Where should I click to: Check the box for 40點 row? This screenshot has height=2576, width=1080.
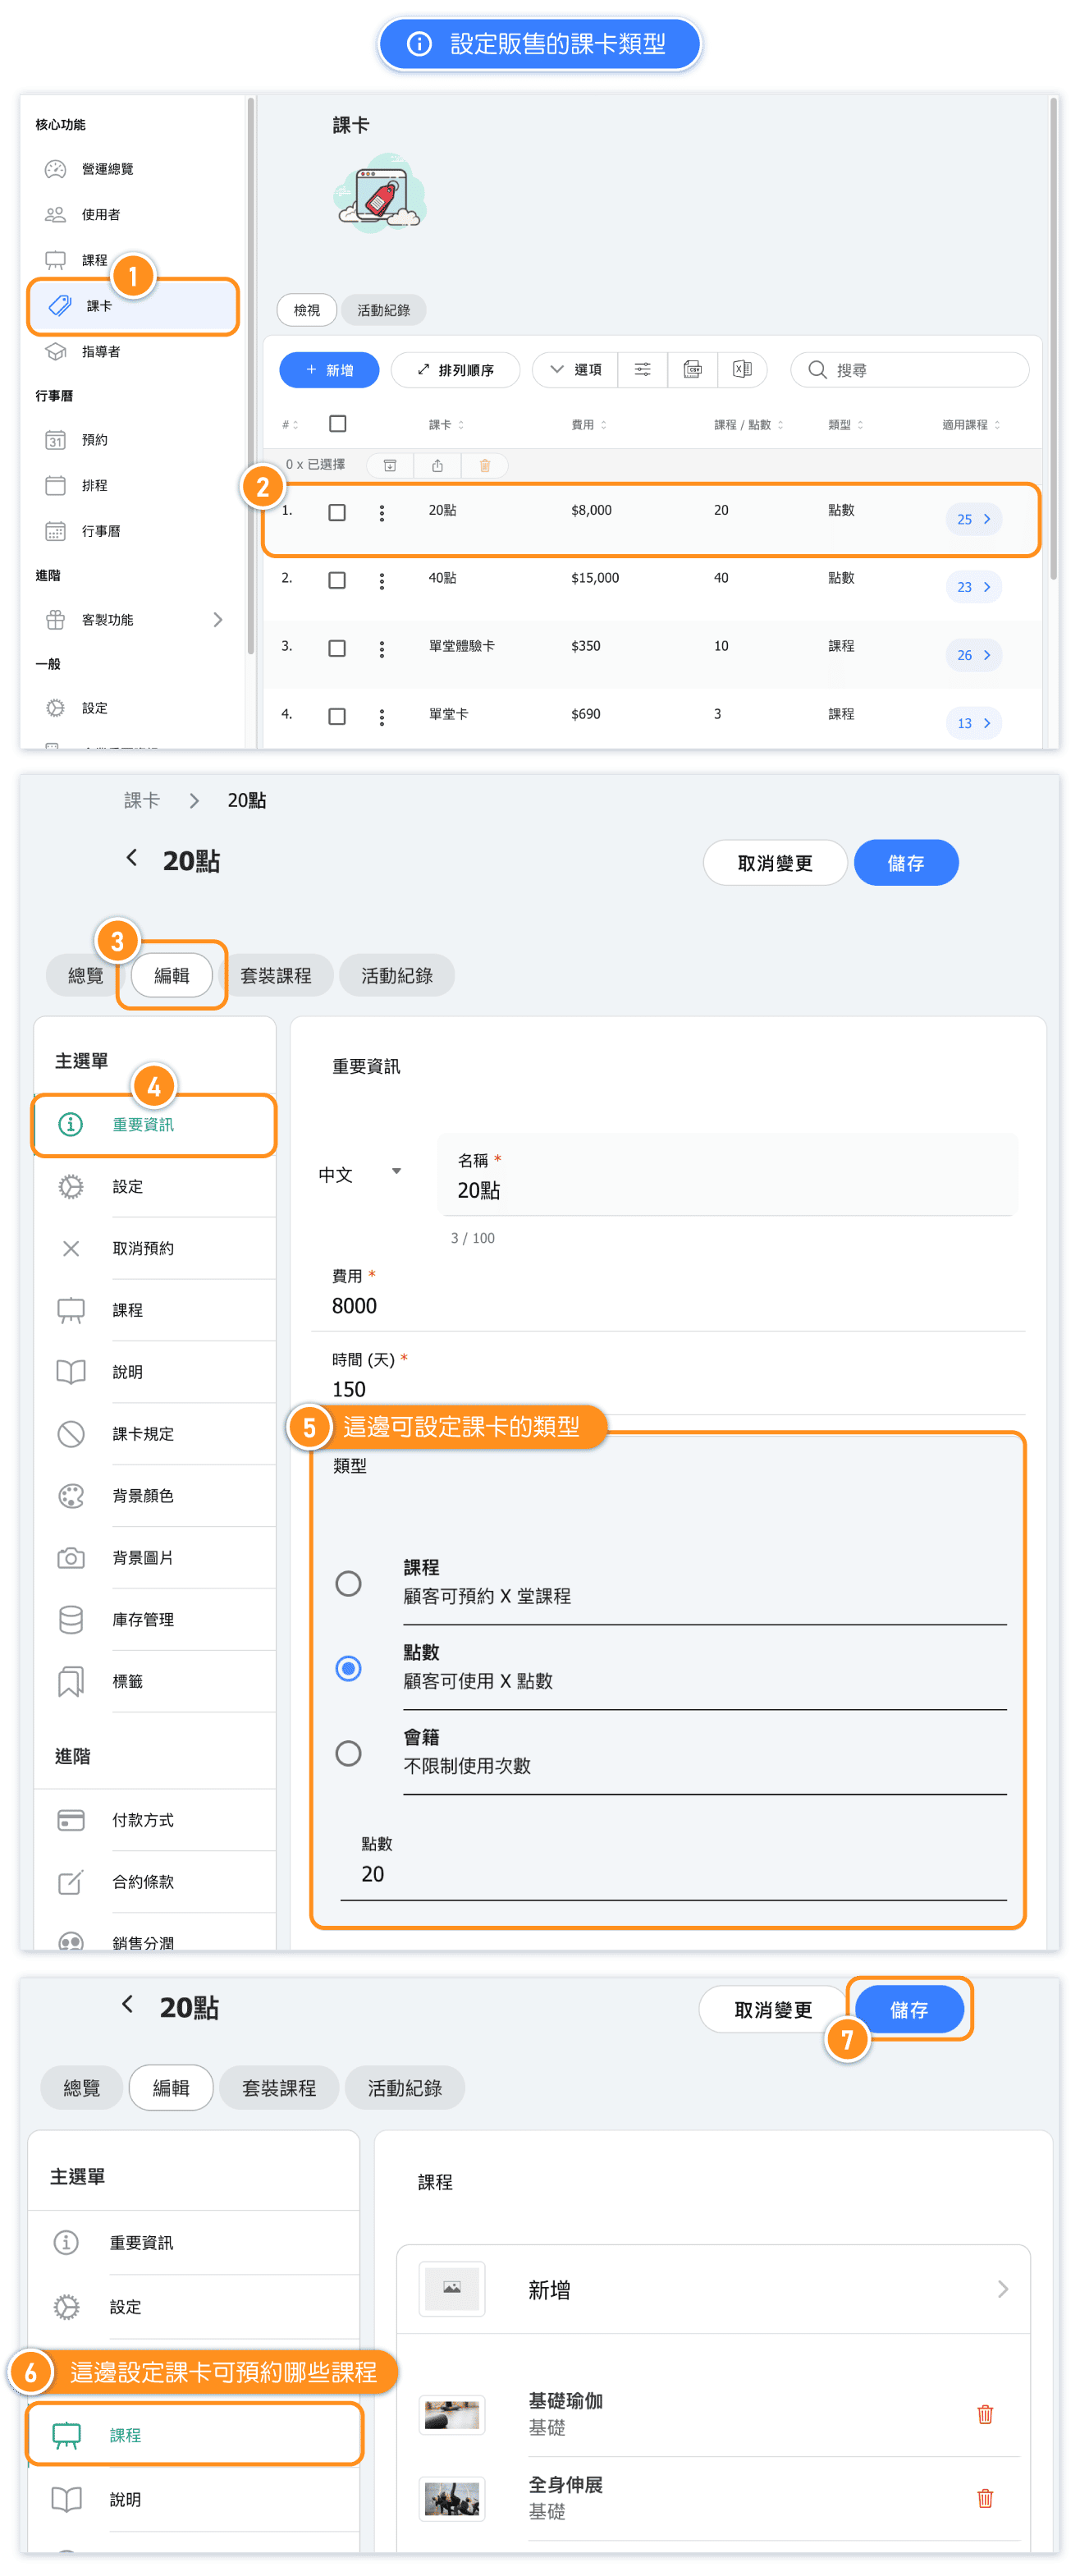point(337,580)
